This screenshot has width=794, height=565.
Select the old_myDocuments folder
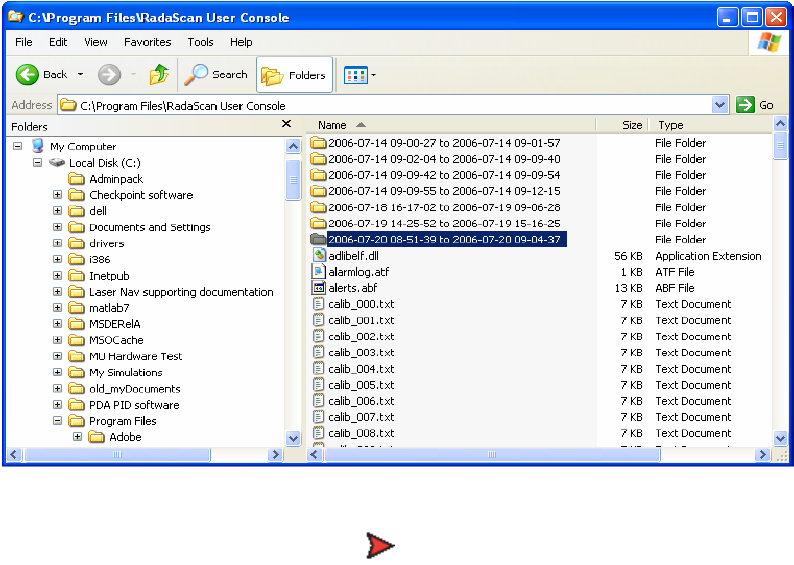coord(134,389)
